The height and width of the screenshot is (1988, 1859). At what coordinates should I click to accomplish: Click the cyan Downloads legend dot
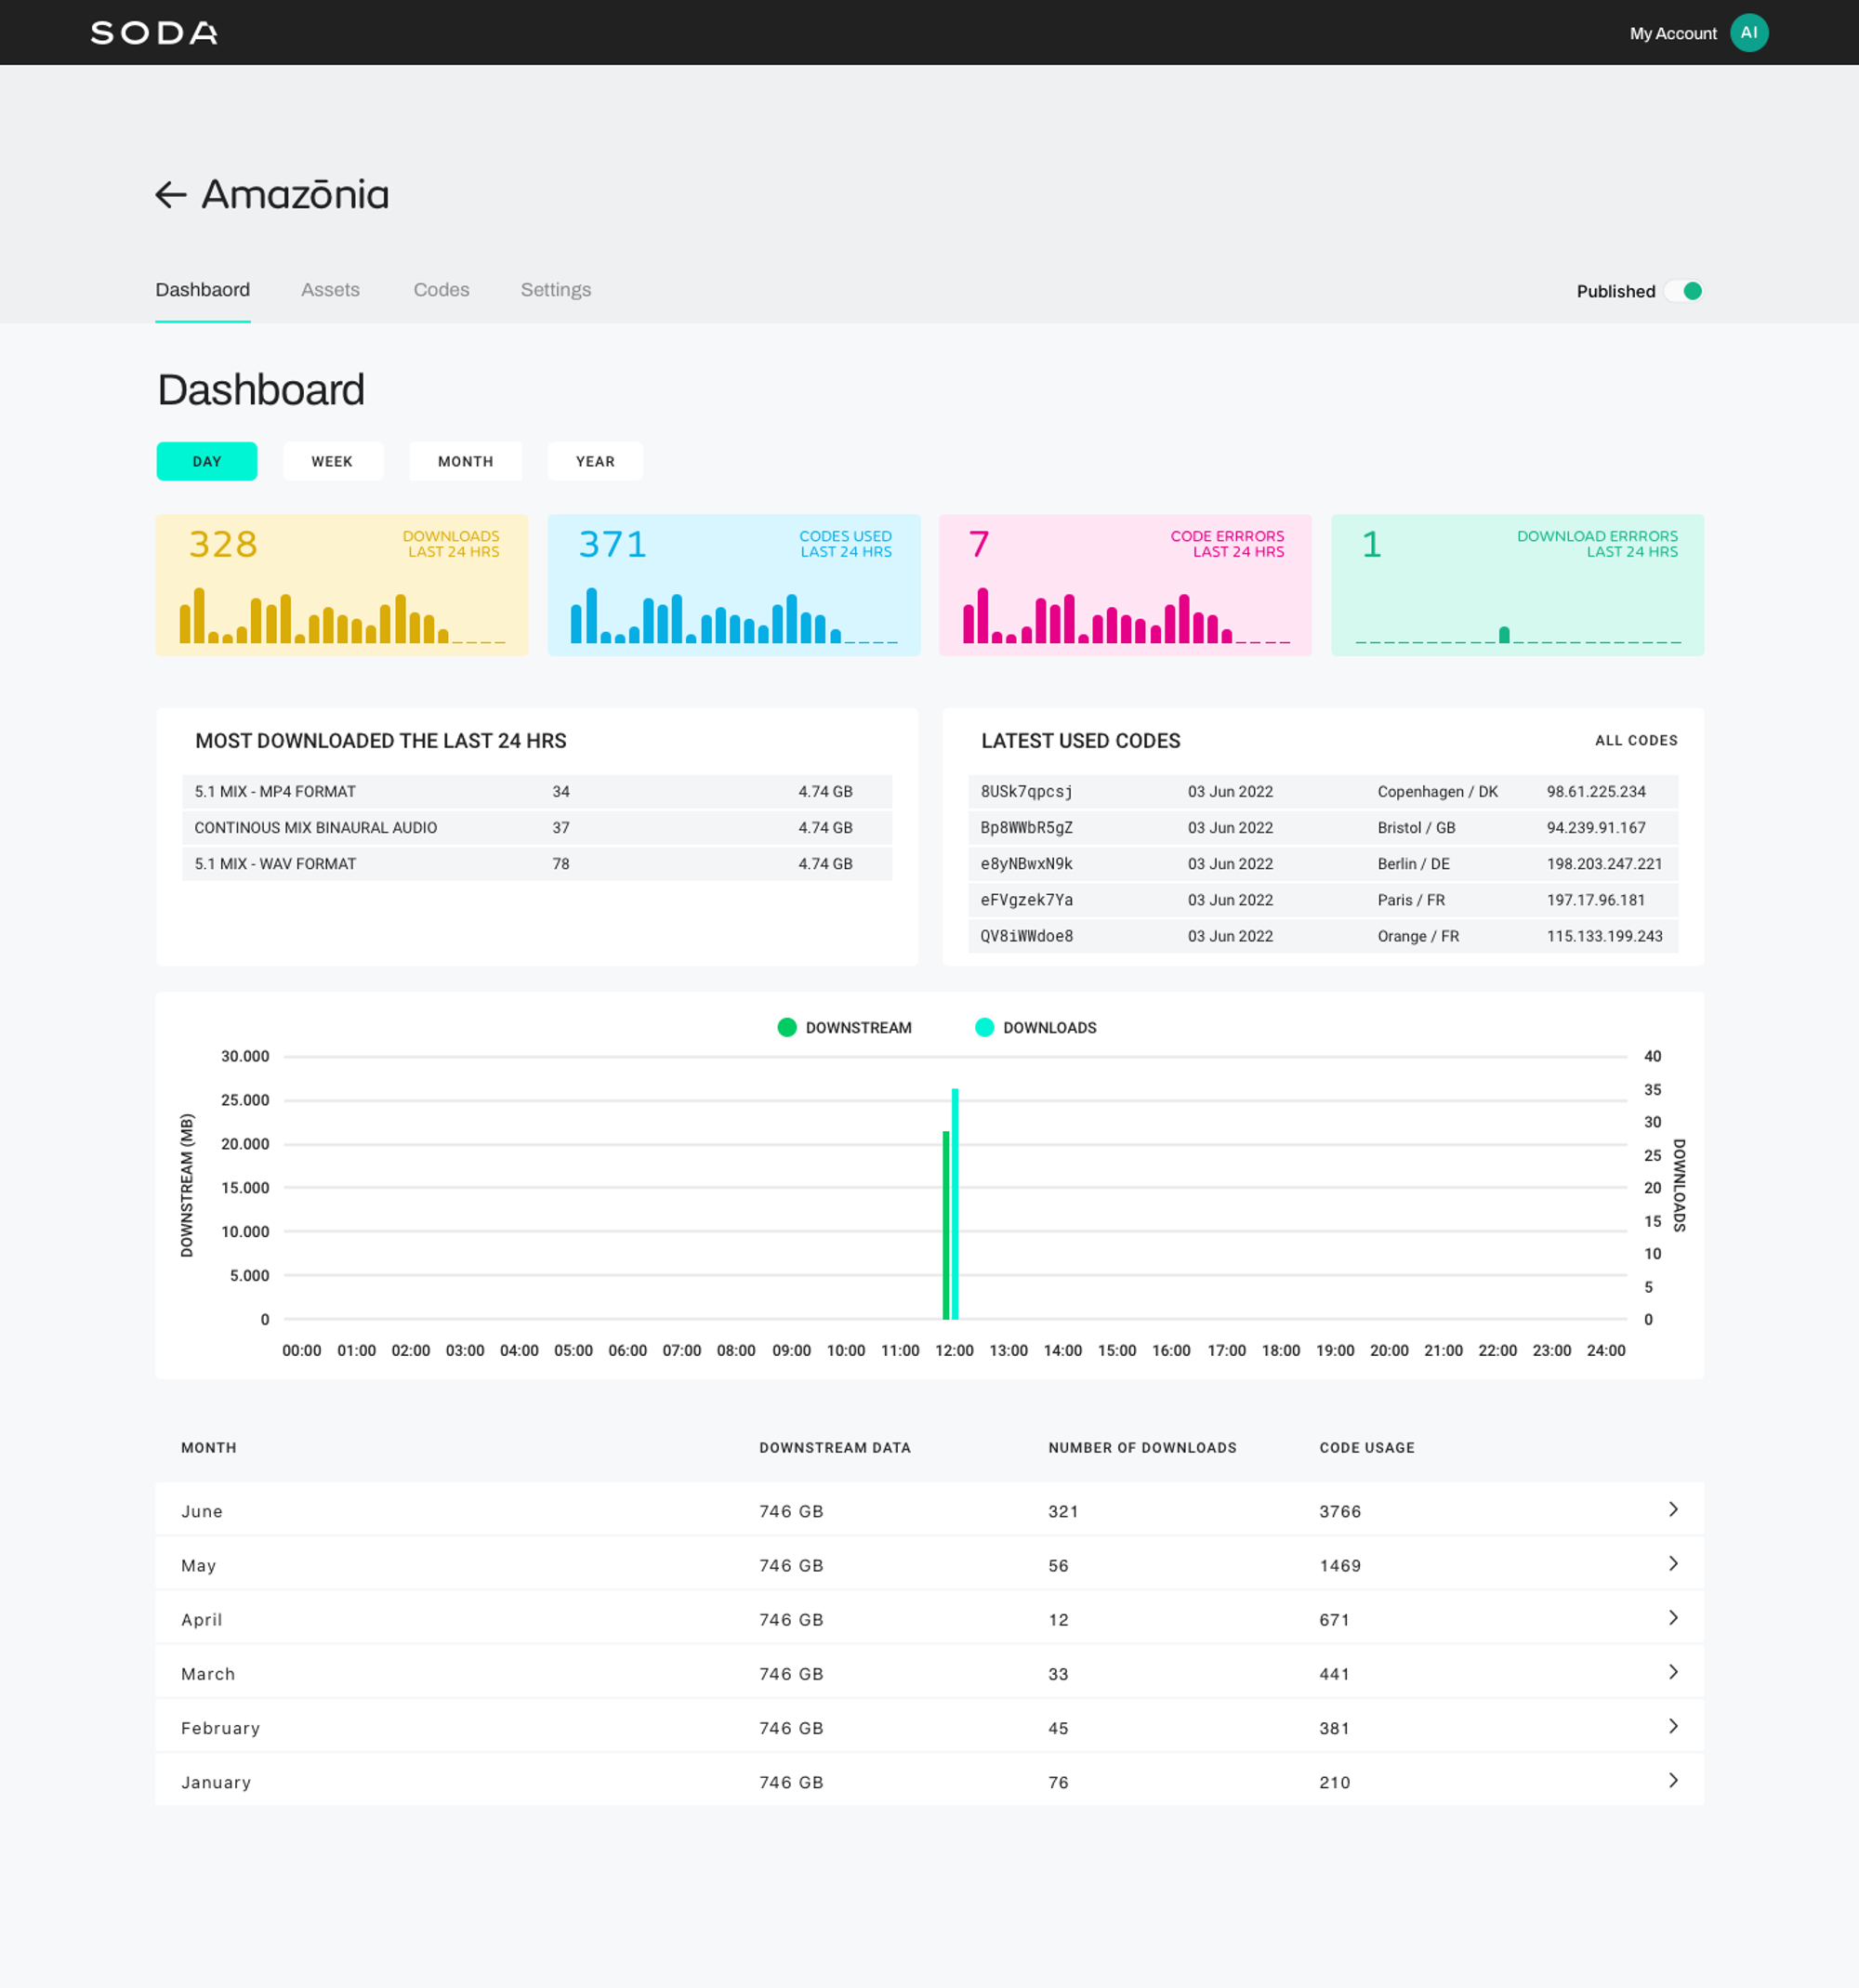pos(984,1027)
